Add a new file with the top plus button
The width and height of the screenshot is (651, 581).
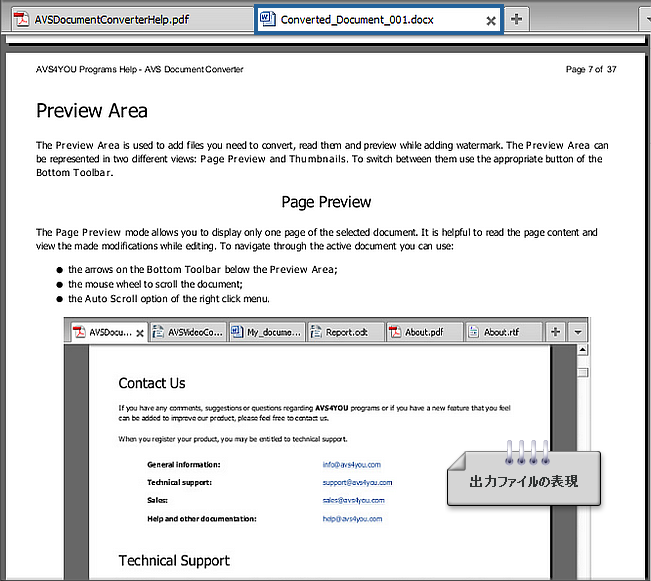[x=516, y=19]
